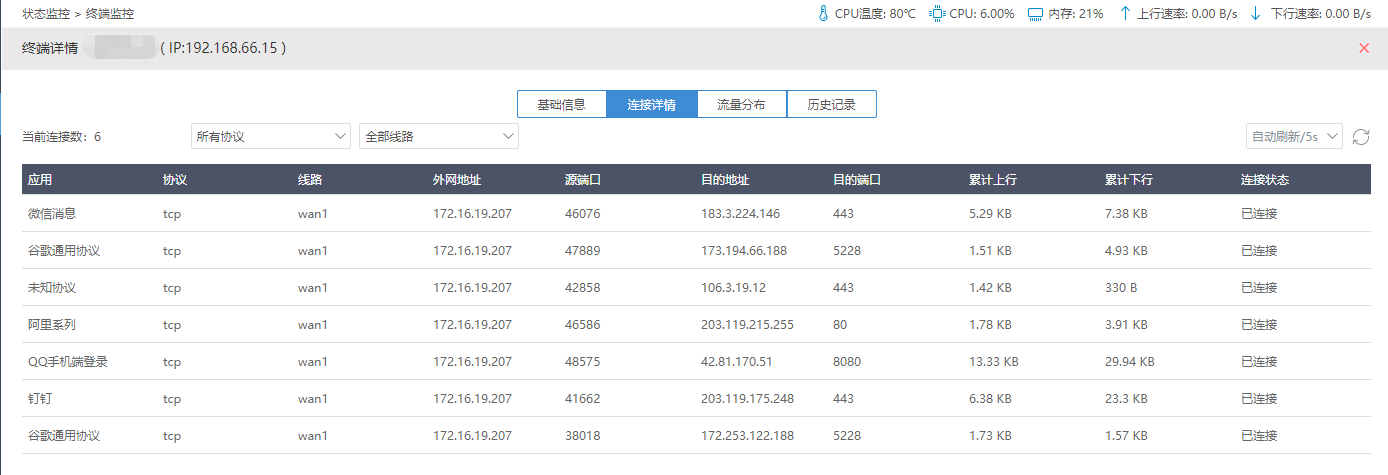The width and height of the screenshot is (1388, 475).
Task: Click the 终端监控 breadcrumb link
Action: coord(110,14)
